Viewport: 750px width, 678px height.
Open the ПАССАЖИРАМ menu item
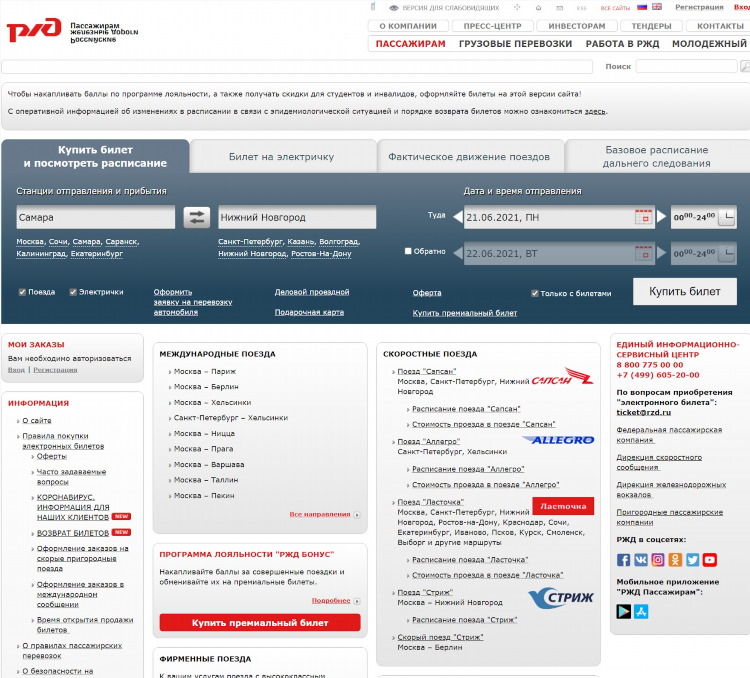pos(410,44)
